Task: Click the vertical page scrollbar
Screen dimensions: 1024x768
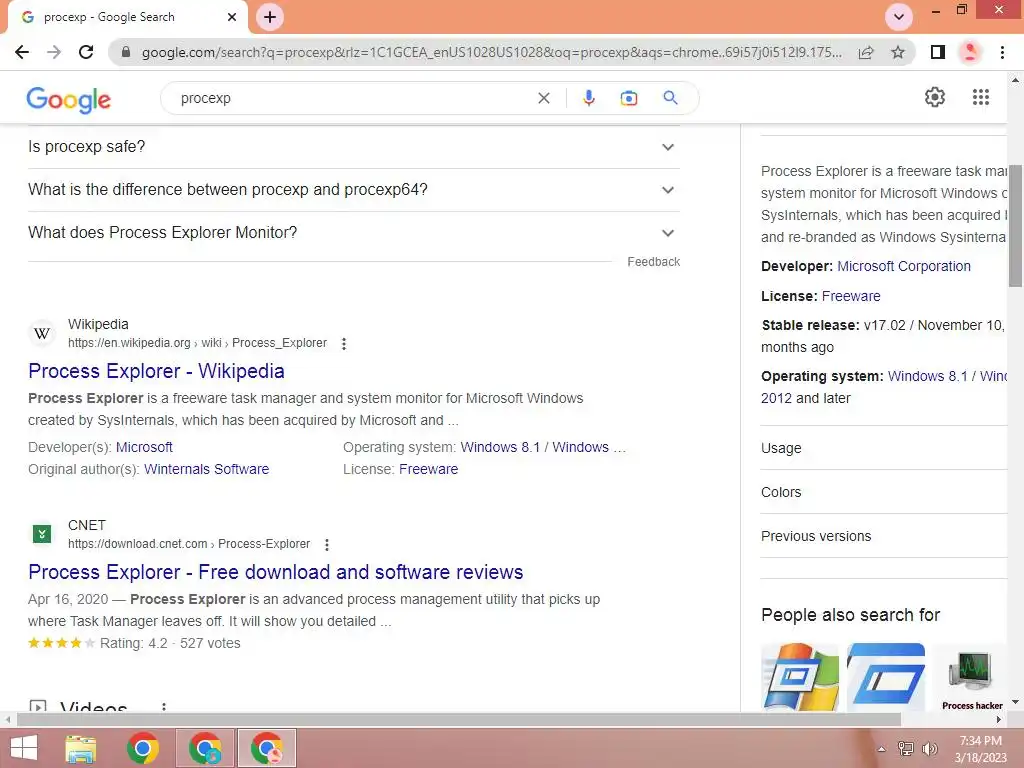Action: point(1015,225)
